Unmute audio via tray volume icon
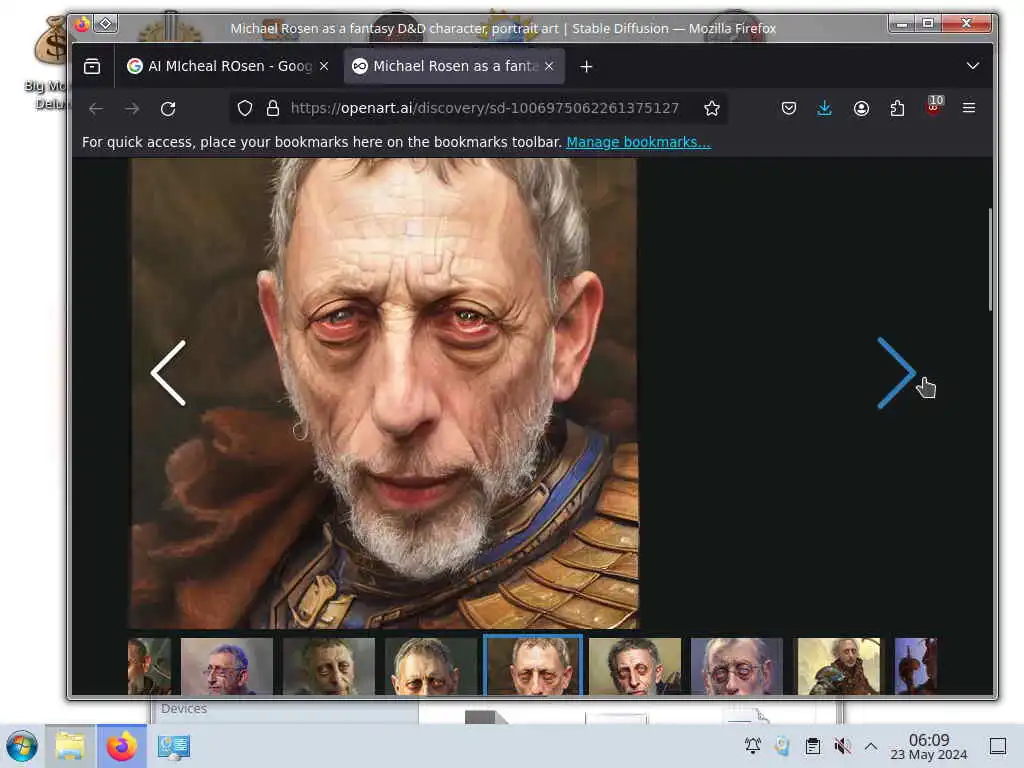The width and height of the screenshot is (1024, 768). [842, 746]
